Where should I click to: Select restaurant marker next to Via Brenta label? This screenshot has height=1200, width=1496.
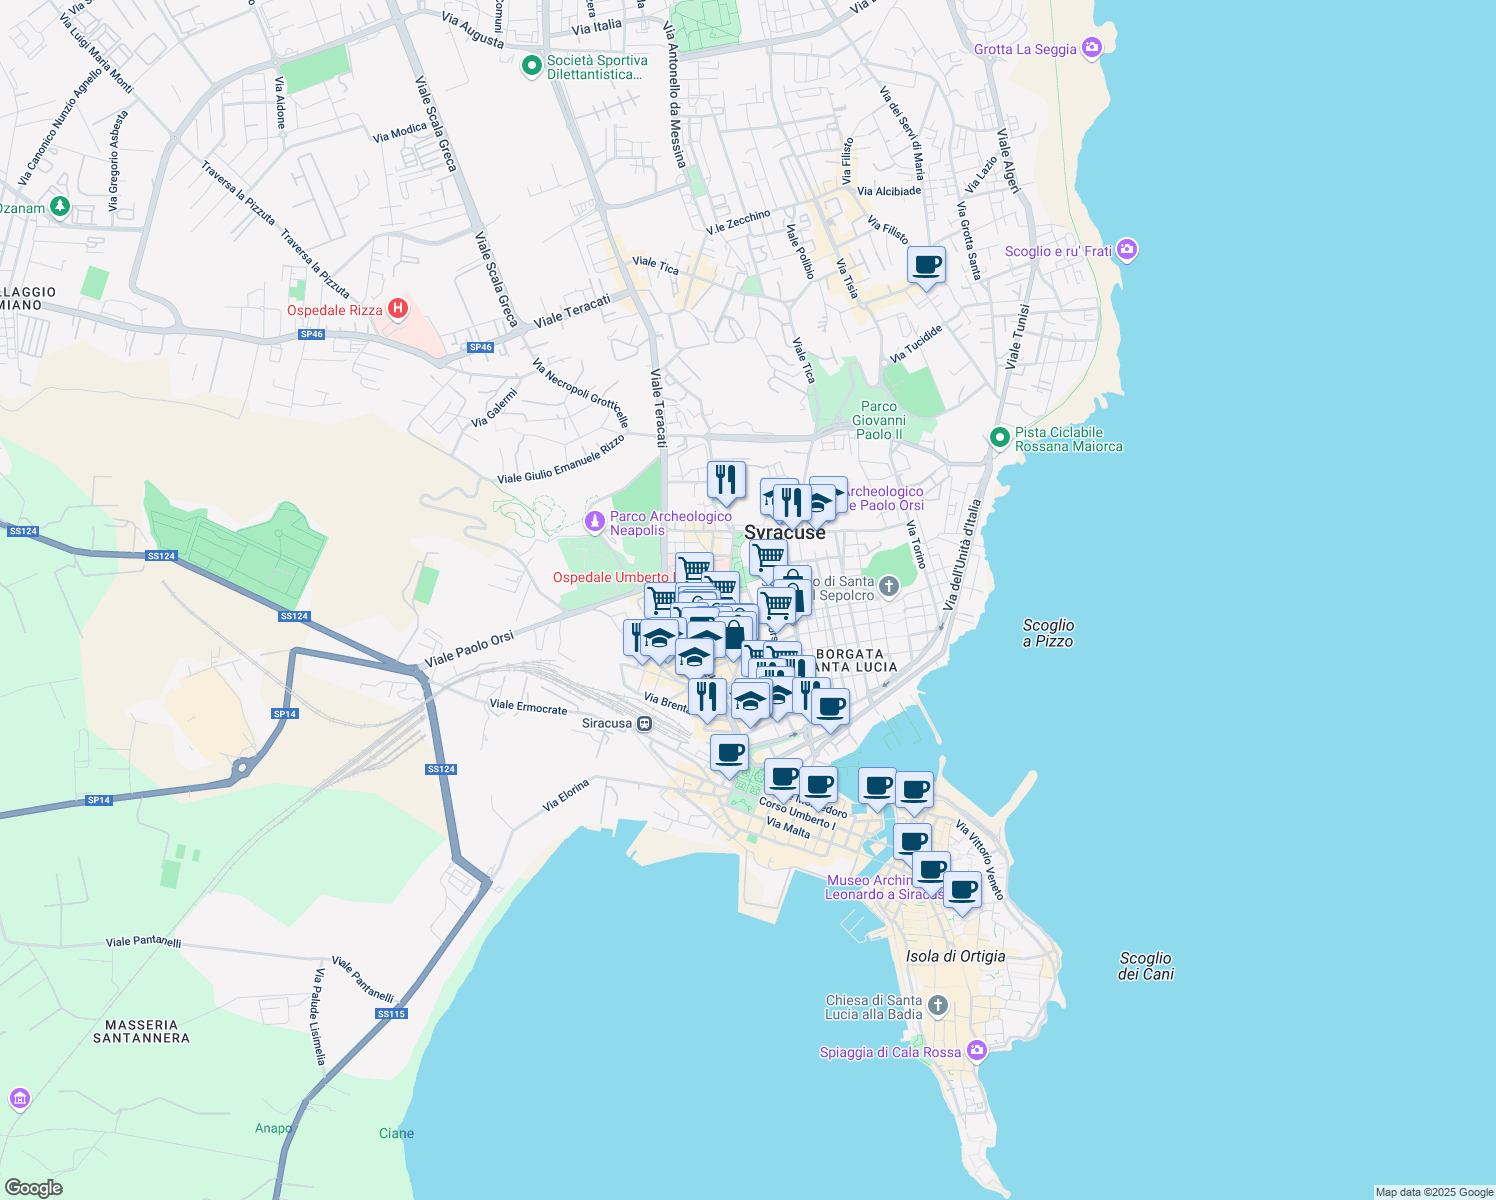pos(707,697)
